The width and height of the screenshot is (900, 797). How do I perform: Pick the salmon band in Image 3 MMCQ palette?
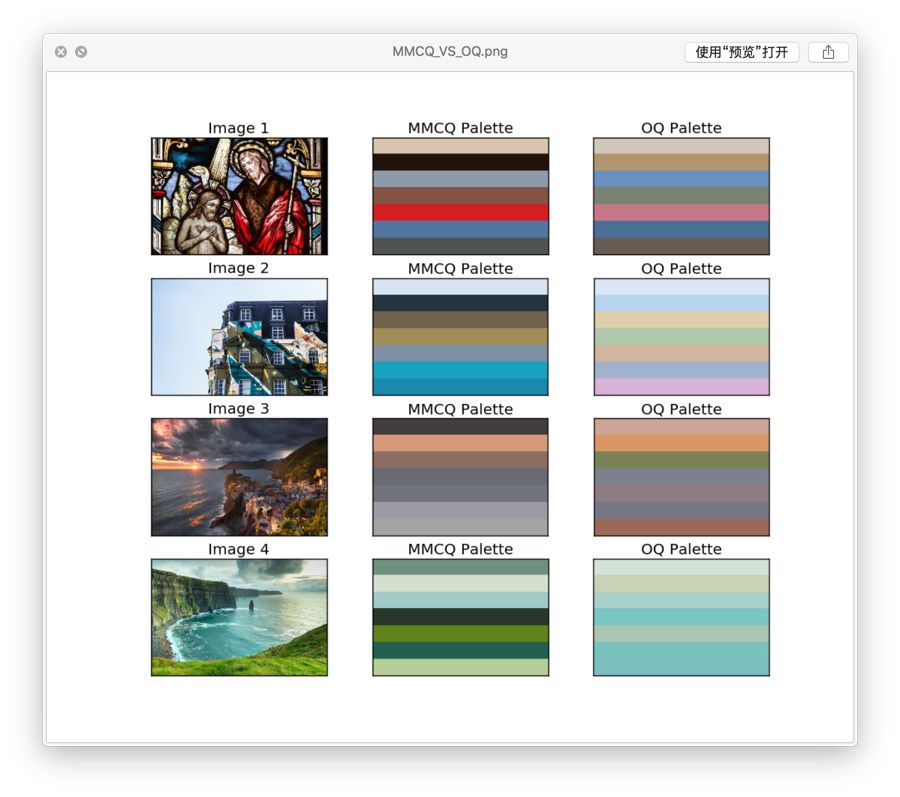[460, 443]
